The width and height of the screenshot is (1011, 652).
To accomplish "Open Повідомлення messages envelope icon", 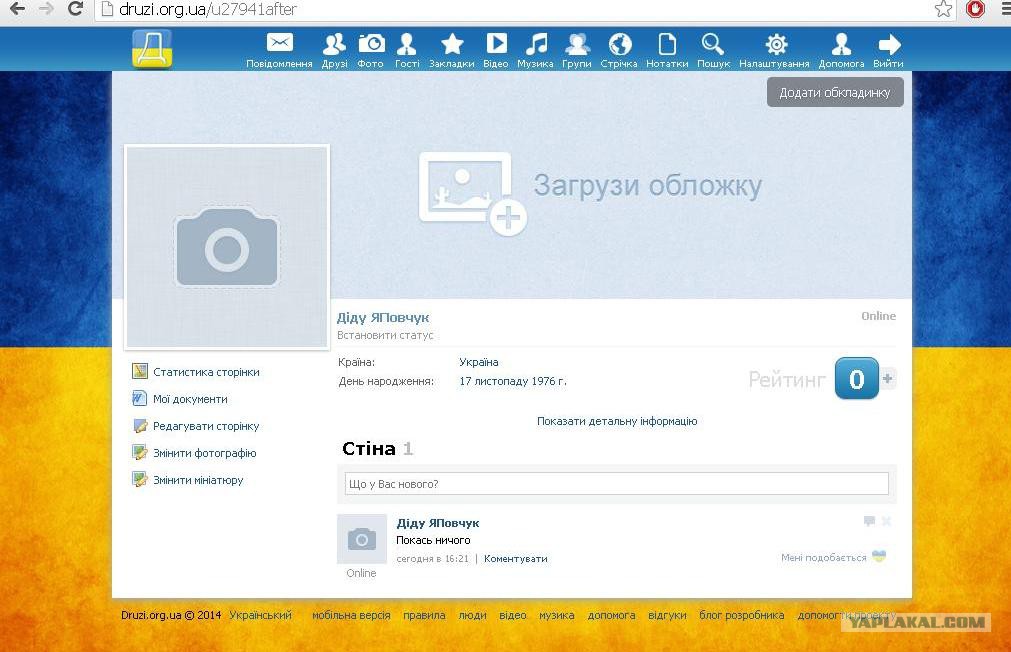I will tap(279, 43).
